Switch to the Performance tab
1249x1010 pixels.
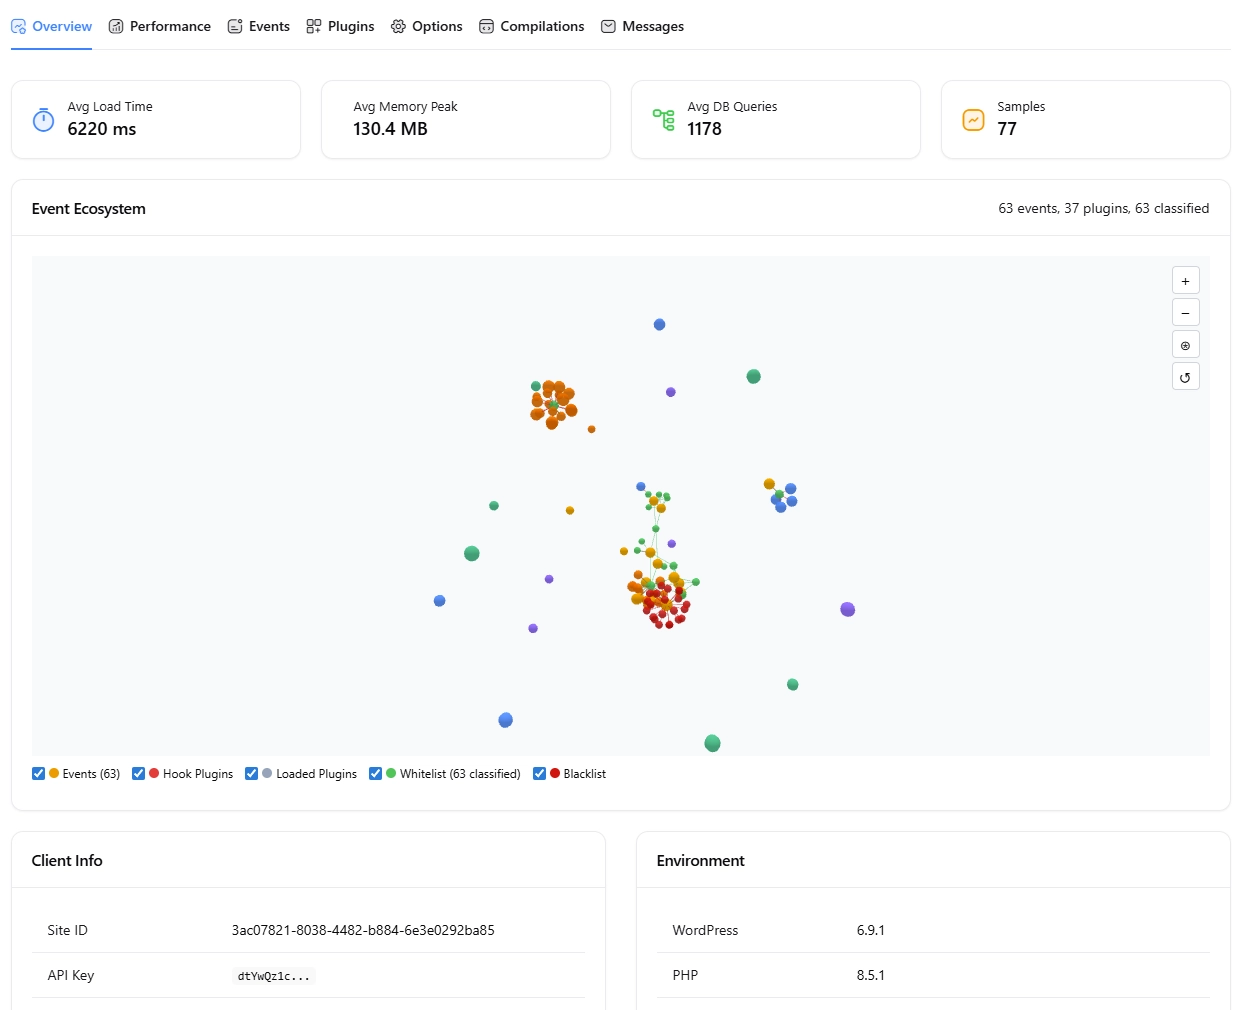click(x=159, y=26)
